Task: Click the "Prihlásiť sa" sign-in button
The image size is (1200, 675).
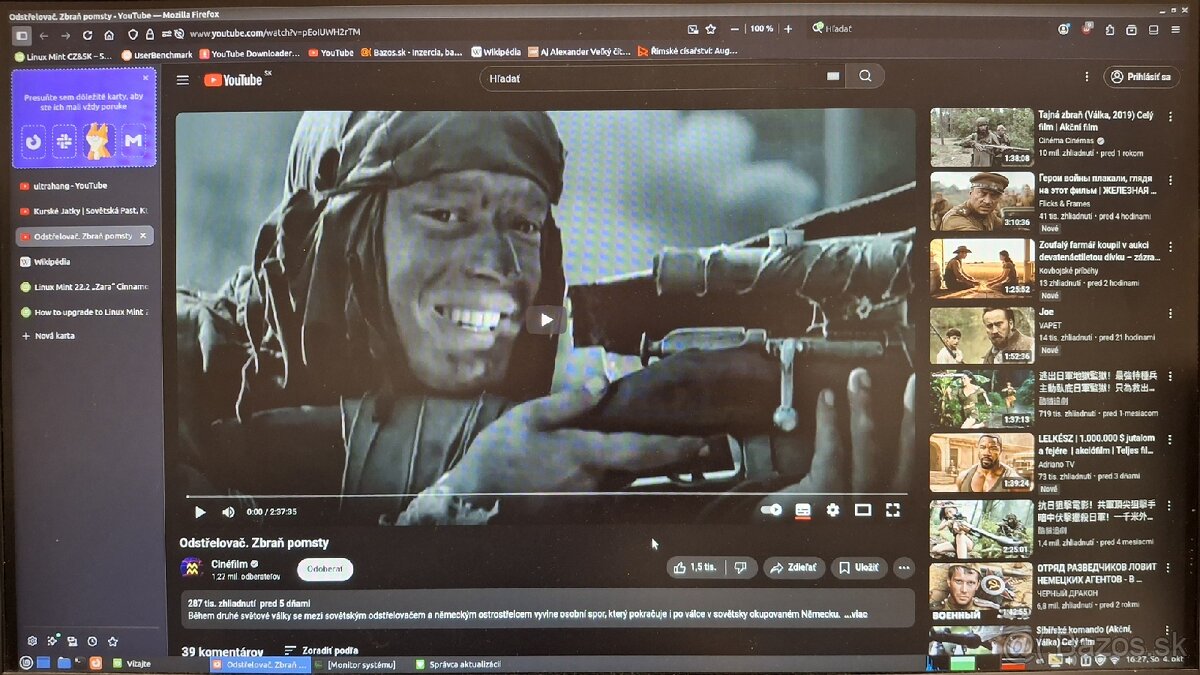Action: [x=1141, y=77]
